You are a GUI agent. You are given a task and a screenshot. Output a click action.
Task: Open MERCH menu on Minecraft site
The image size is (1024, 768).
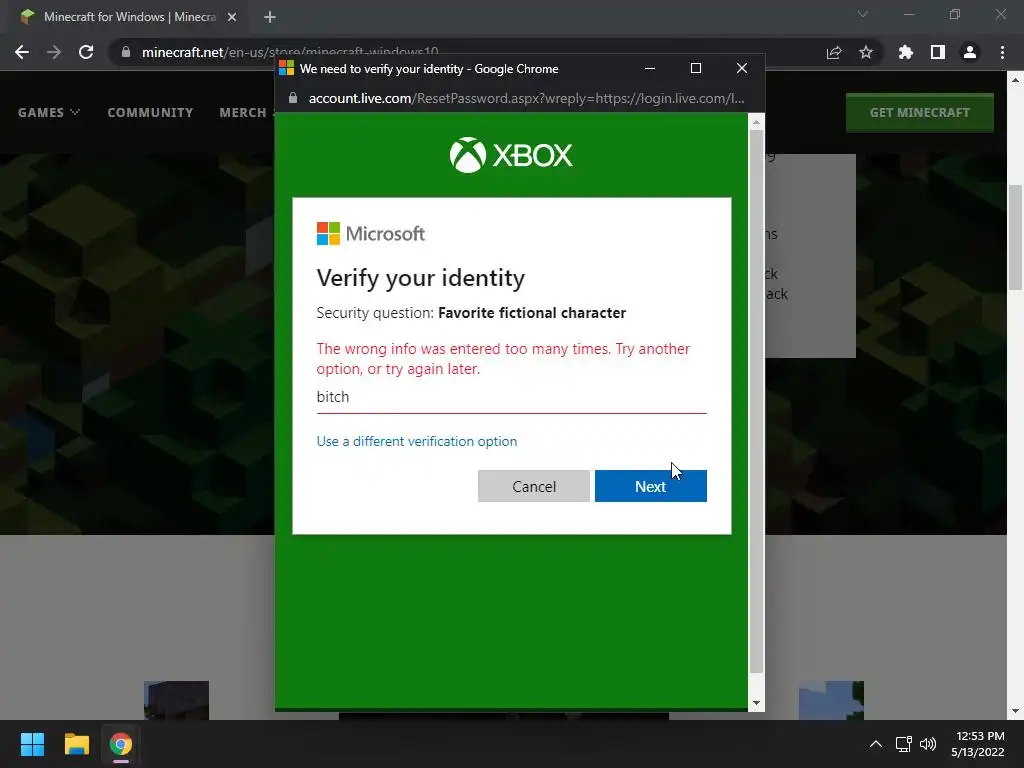246,112
